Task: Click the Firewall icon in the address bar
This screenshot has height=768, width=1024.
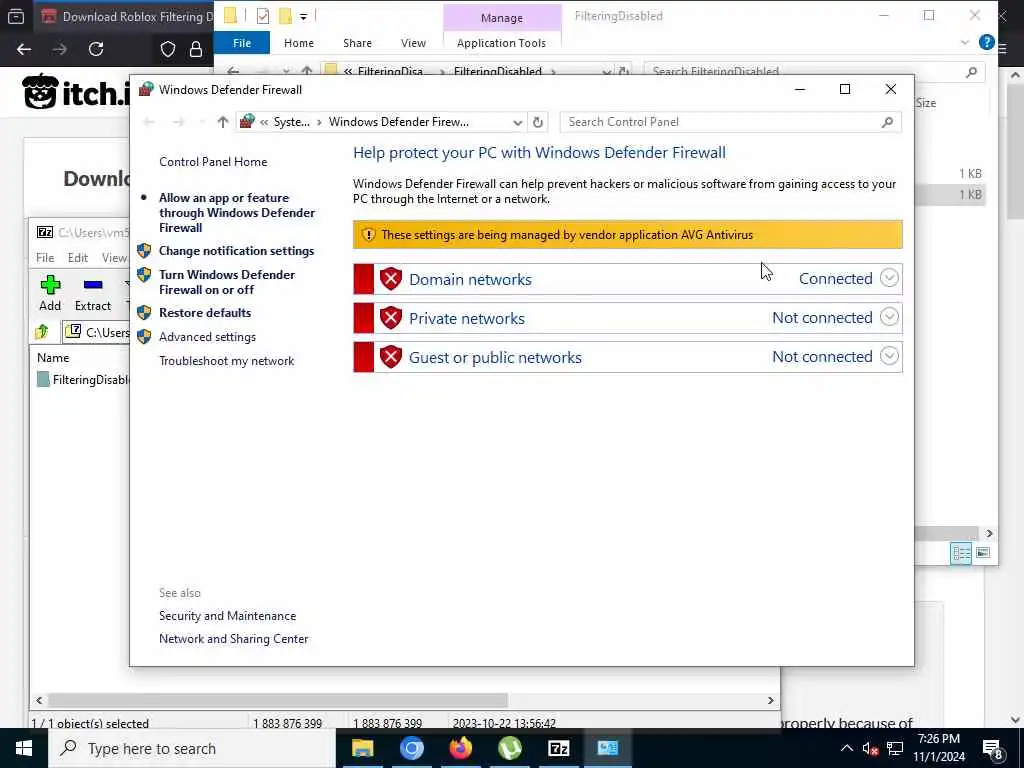Action: point(247,121)
